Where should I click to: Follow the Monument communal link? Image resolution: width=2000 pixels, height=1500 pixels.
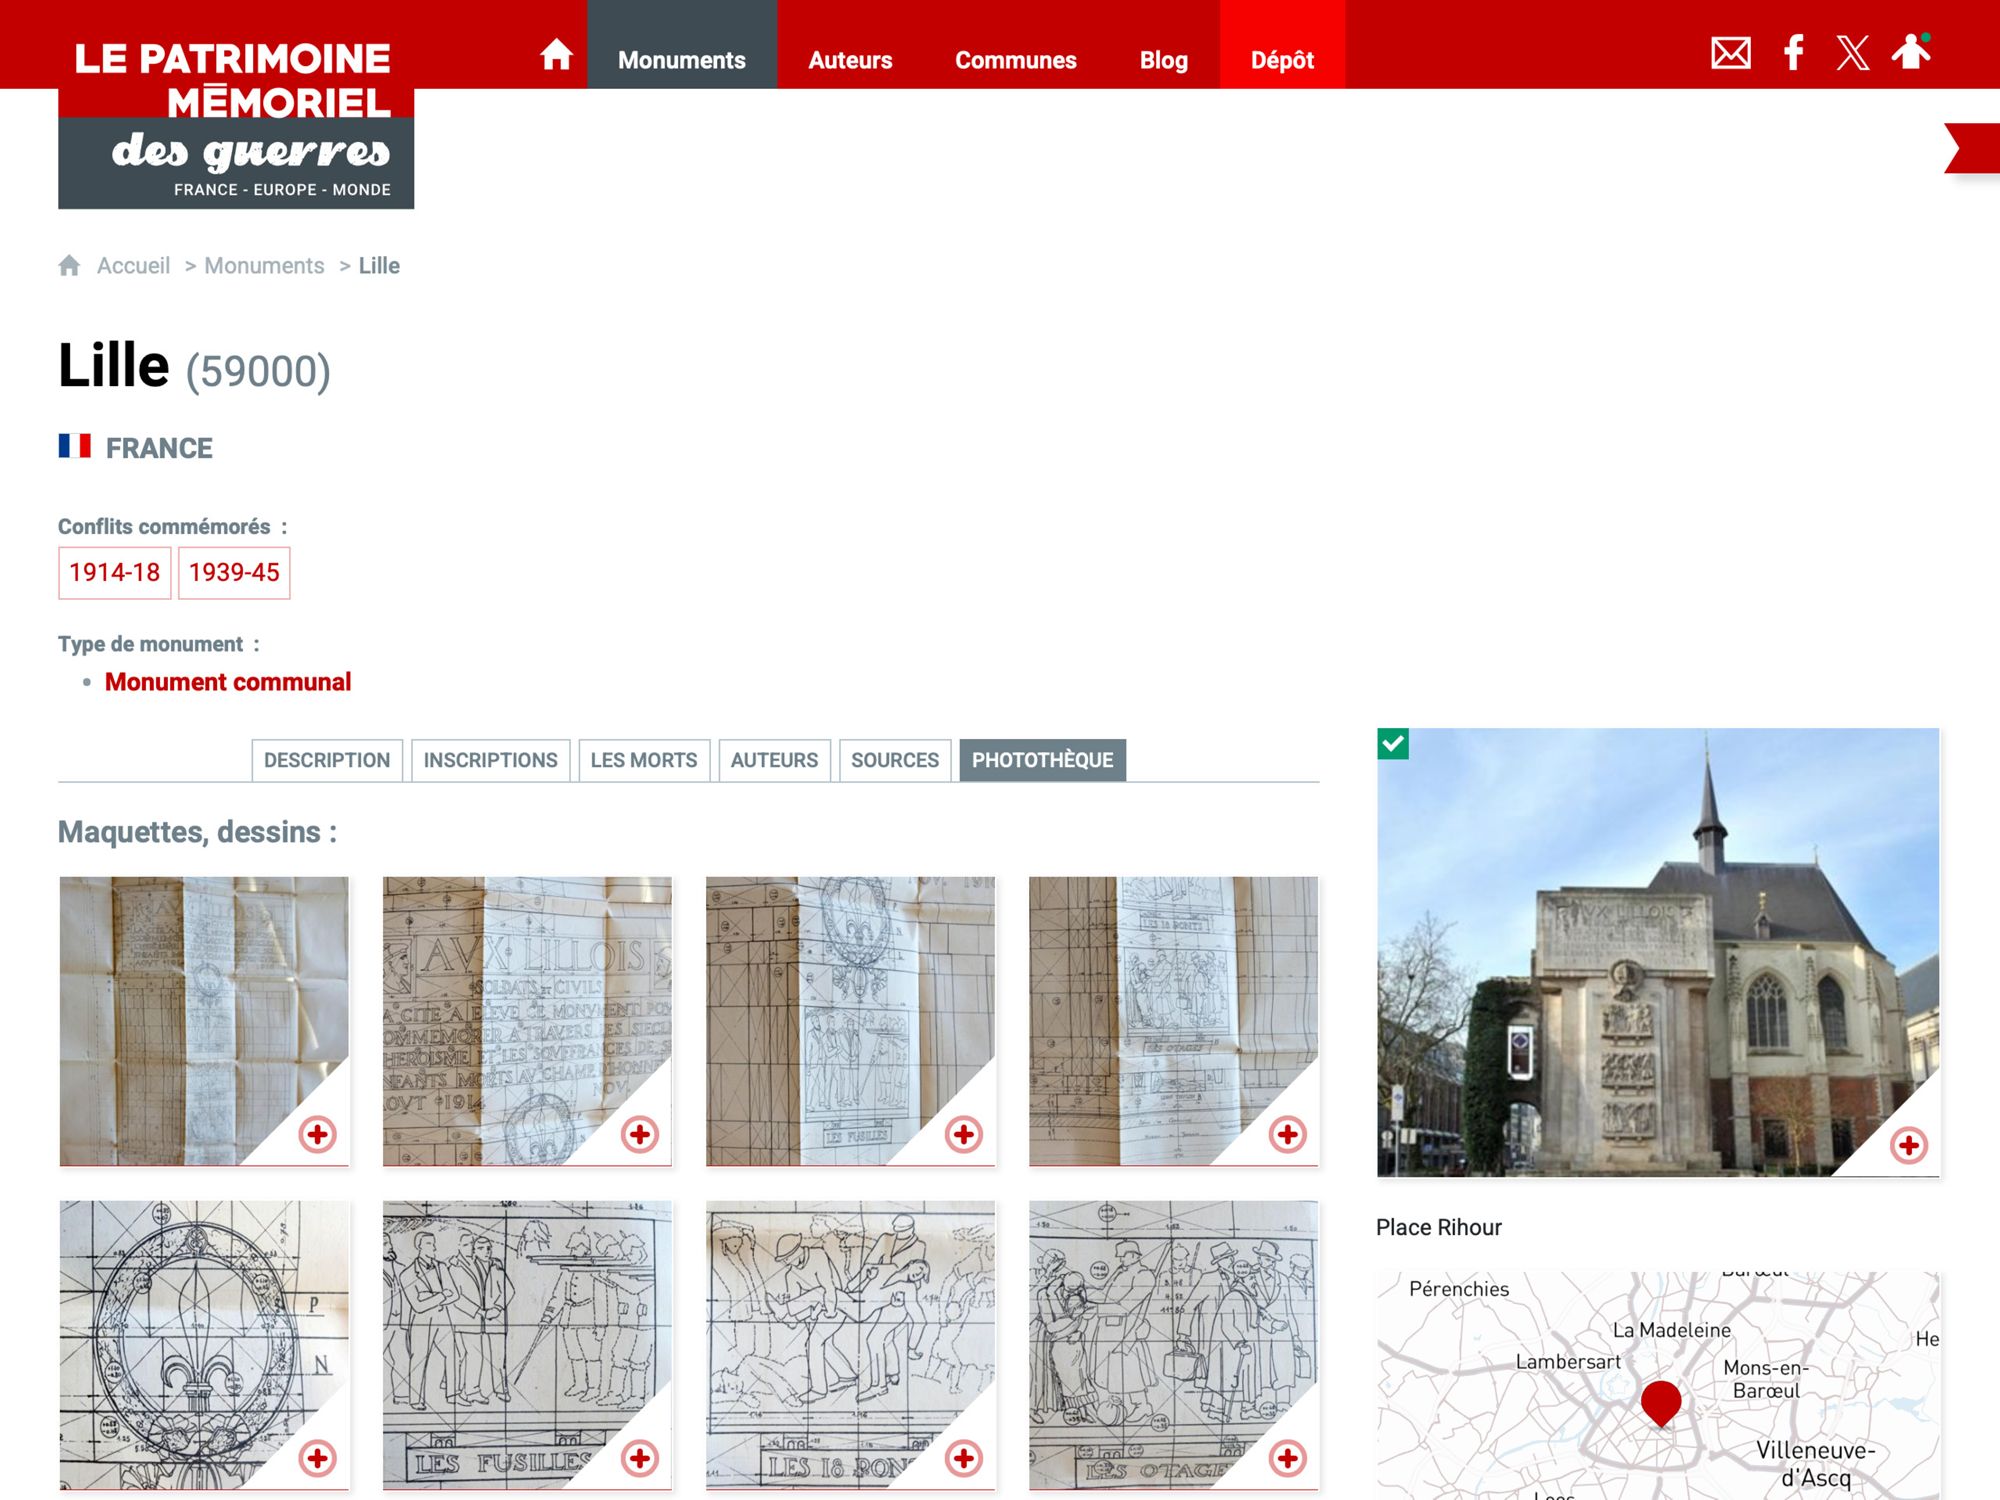[228, 682]
